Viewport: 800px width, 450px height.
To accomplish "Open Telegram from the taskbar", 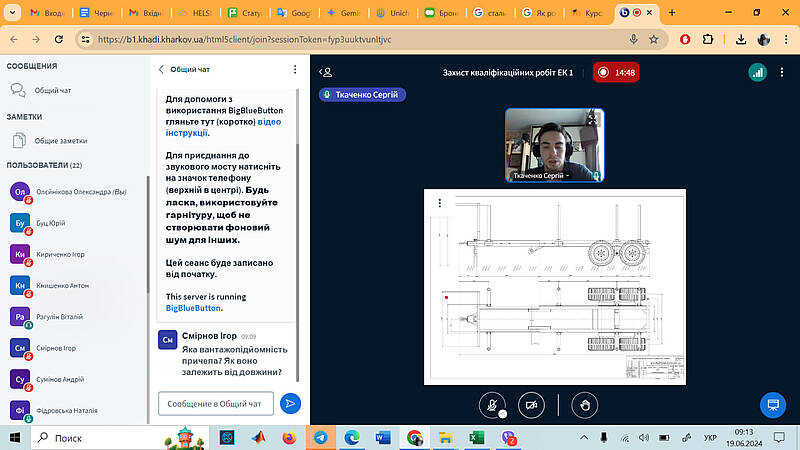I will point(321,438).
